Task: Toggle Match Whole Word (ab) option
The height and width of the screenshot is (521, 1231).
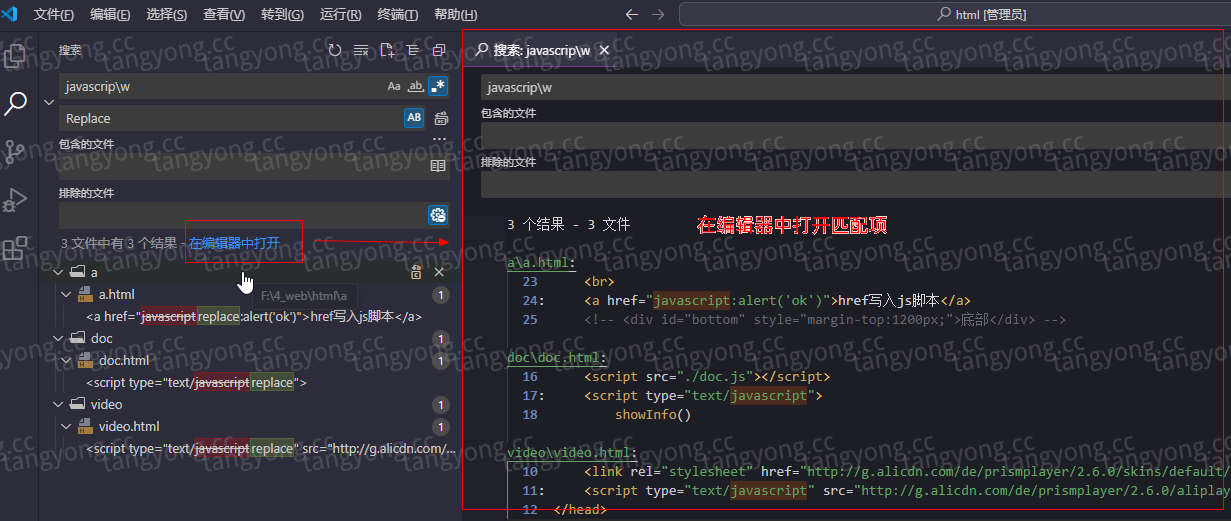Action: pos(416,87)
